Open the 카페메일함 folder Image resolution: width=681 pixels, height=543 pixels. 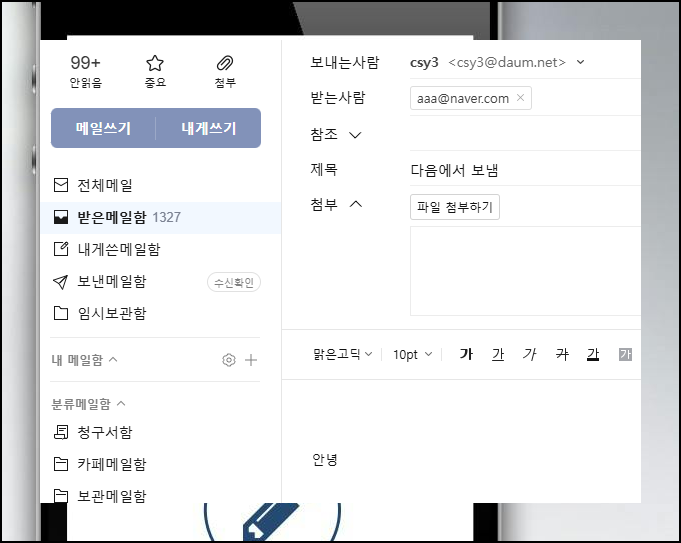click(112, 464)
